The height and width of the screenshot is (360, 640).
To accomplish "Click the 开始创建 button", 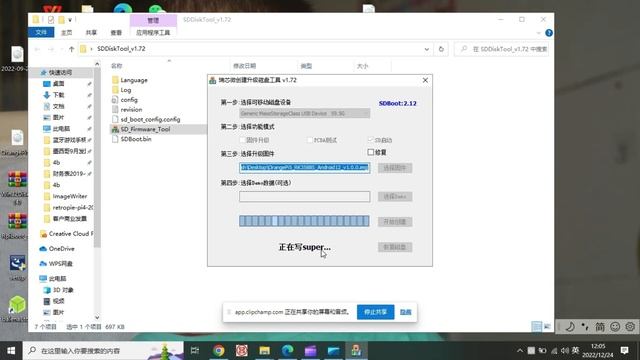I will pos(395,222).
